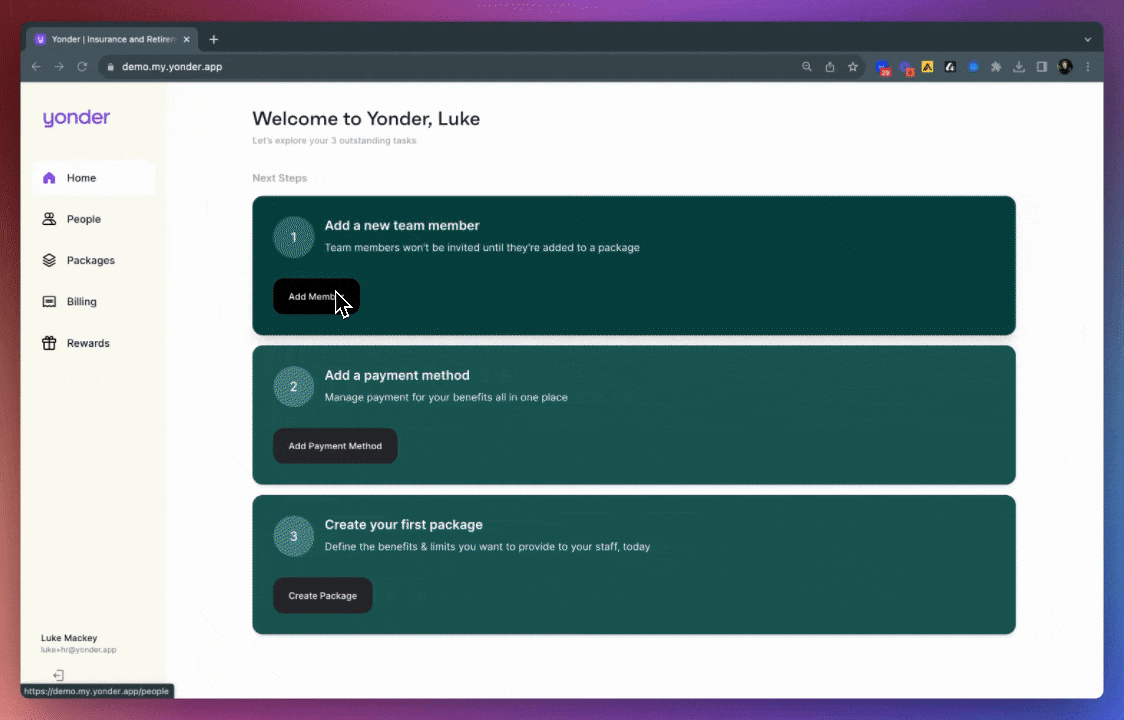Bookmark page with star icon
The image size is (1124, 720).
(x=852, y=67)
